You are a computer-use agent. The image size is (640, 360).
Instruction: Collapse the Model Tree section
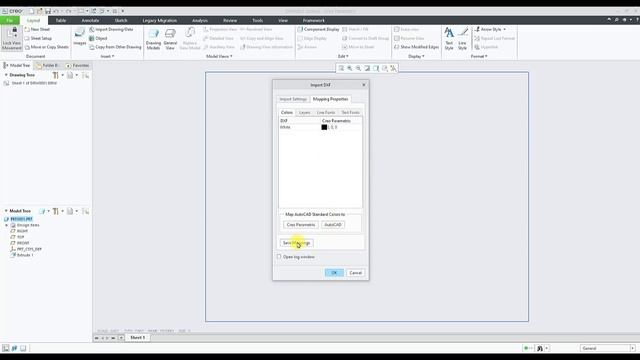click(6, 211)
